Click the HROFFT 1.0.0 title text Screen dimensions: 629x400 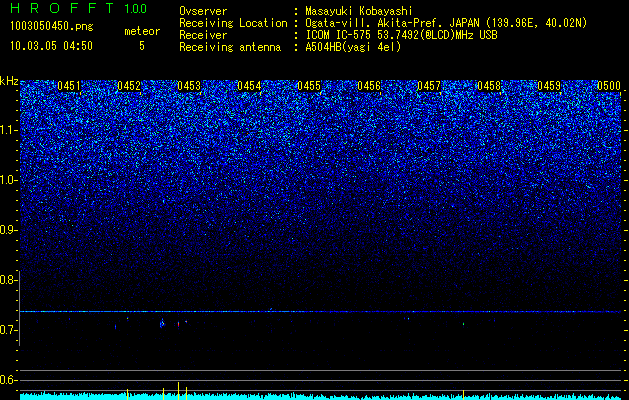(79, 8)
